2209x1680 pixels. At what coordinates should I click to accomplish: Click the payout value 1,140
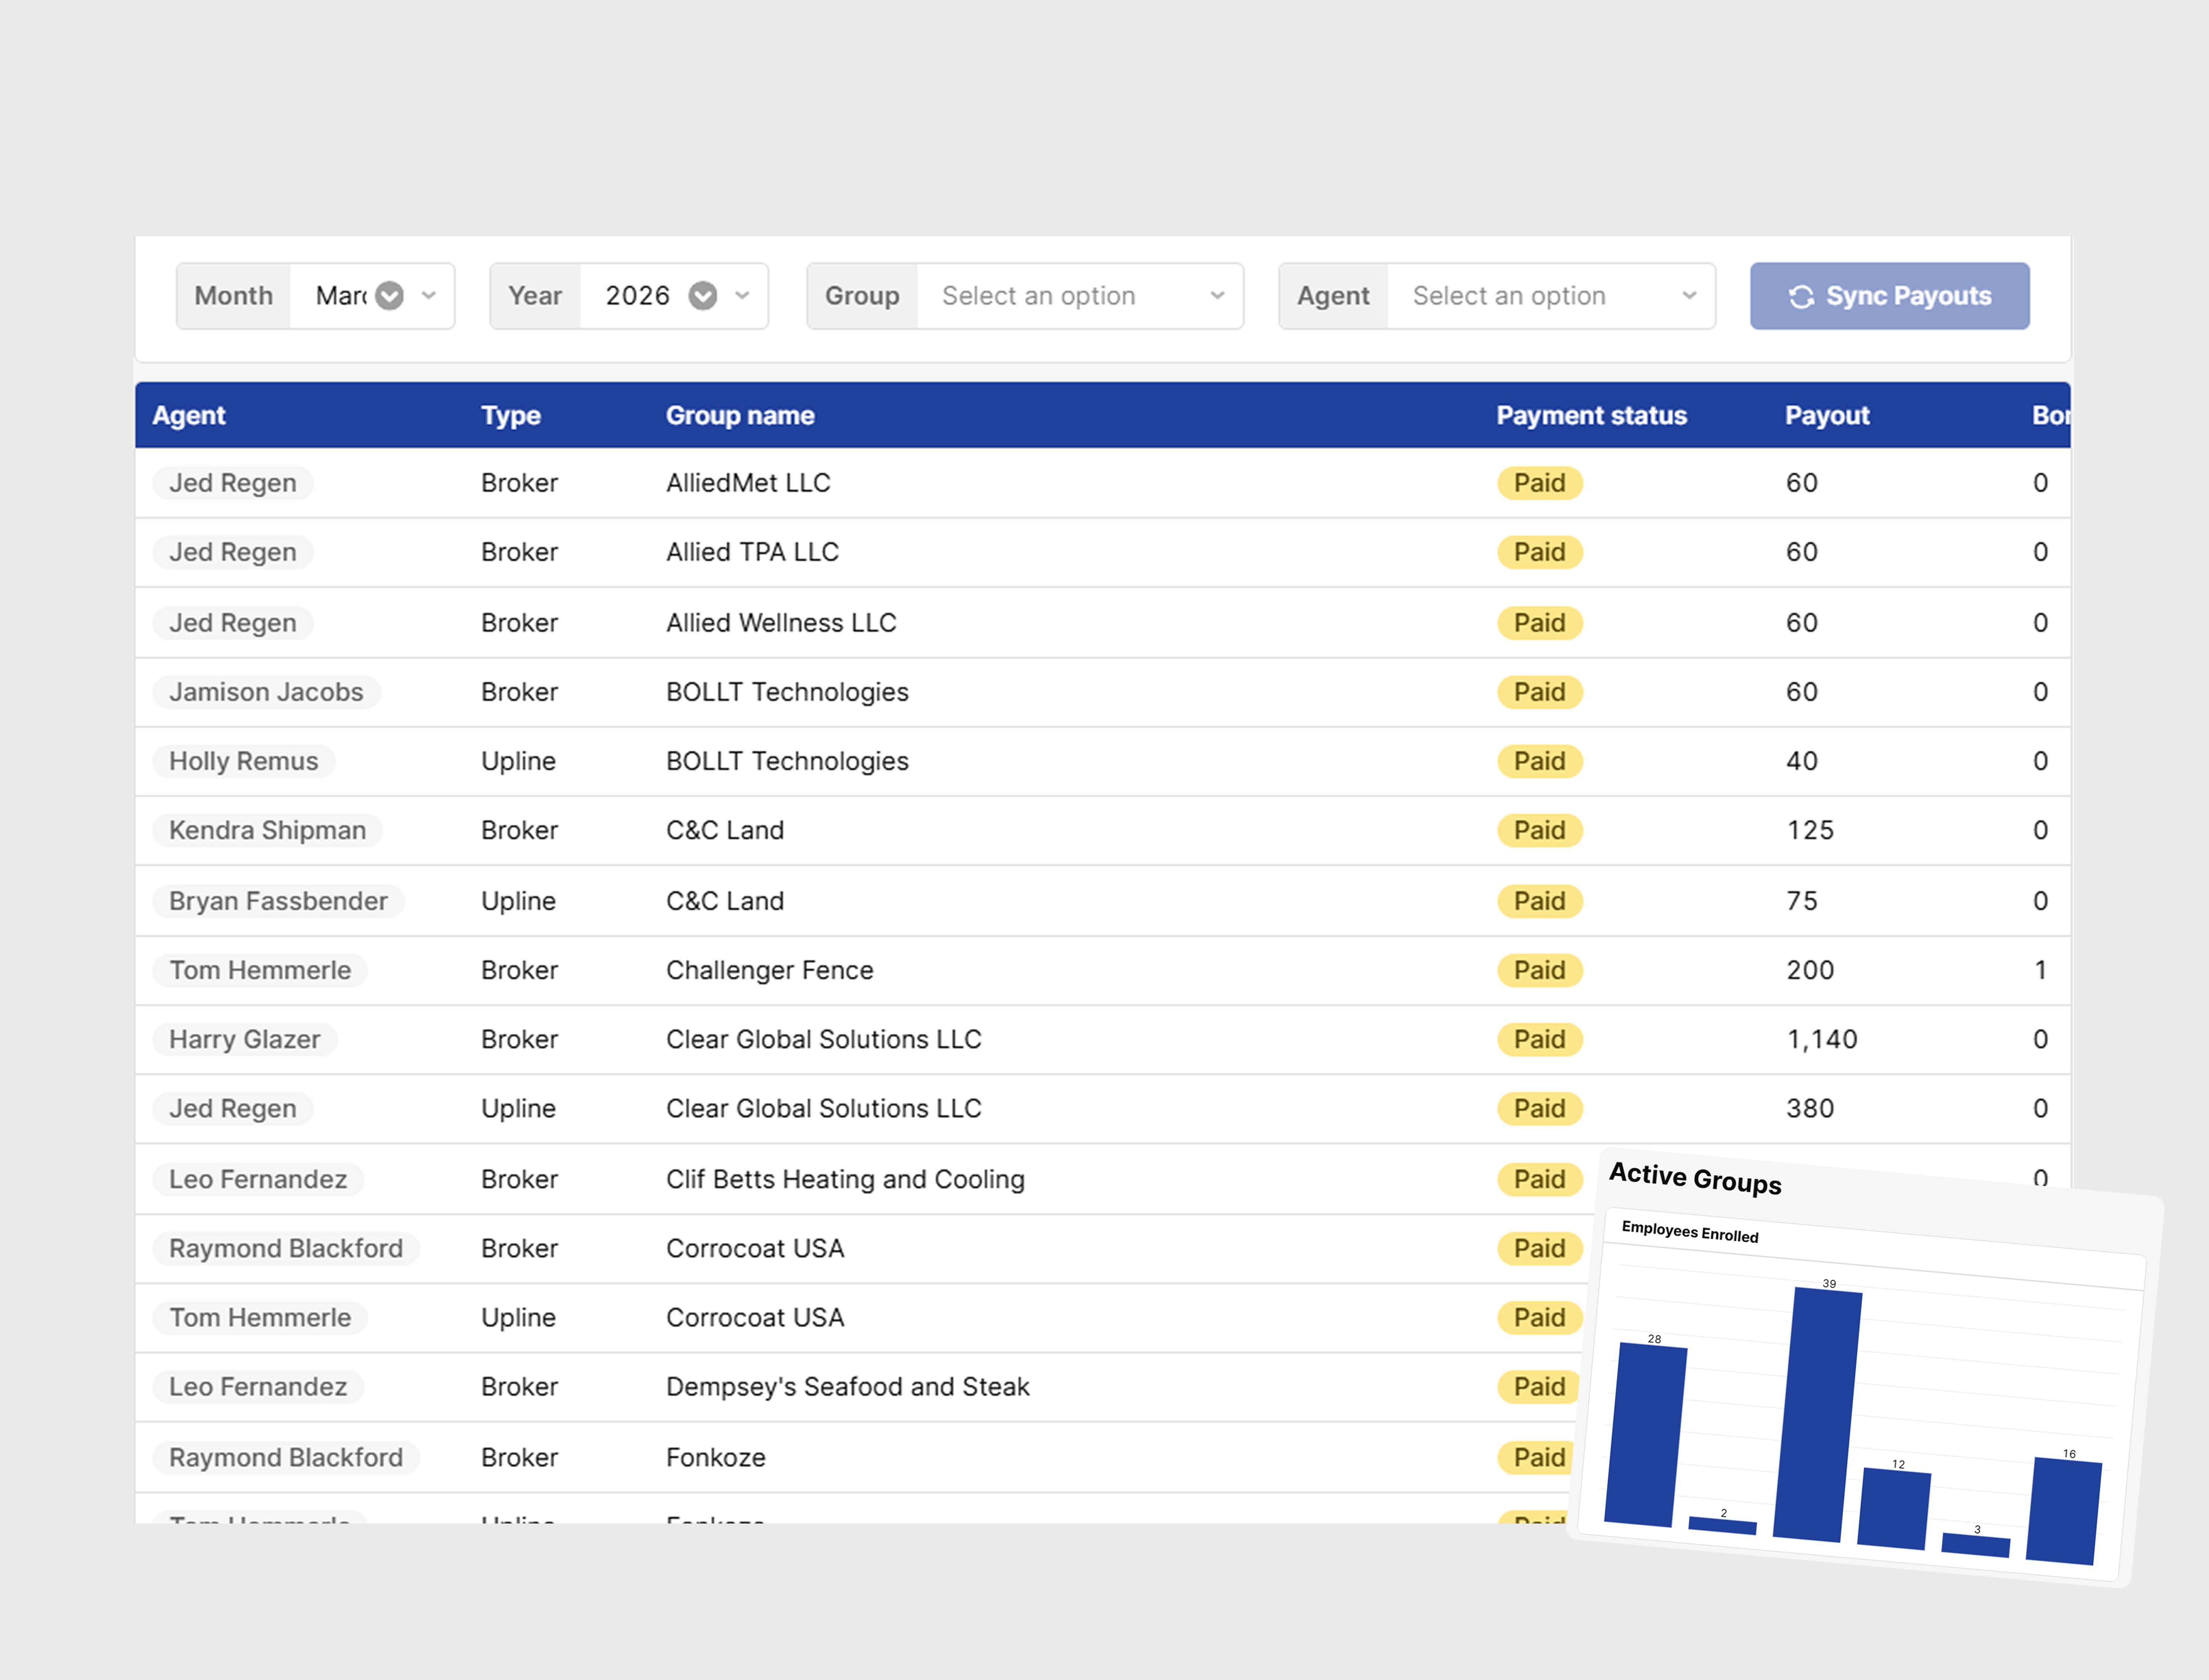[1822, 1039]
